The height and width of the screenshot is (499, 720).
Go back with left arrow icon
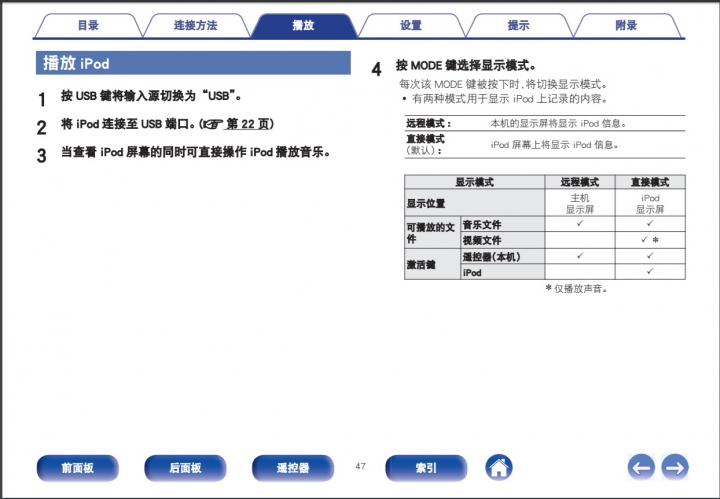coord(641,467)
